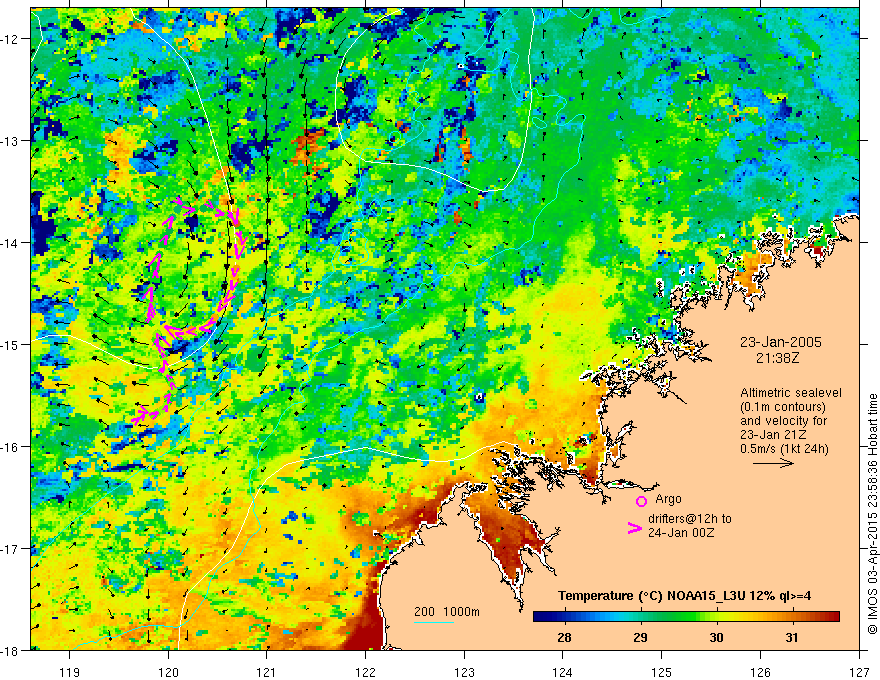This screenshot has width=880, height=680.
Task: Click the latitude axis label '-14'
Action: [x=10, y=243]
